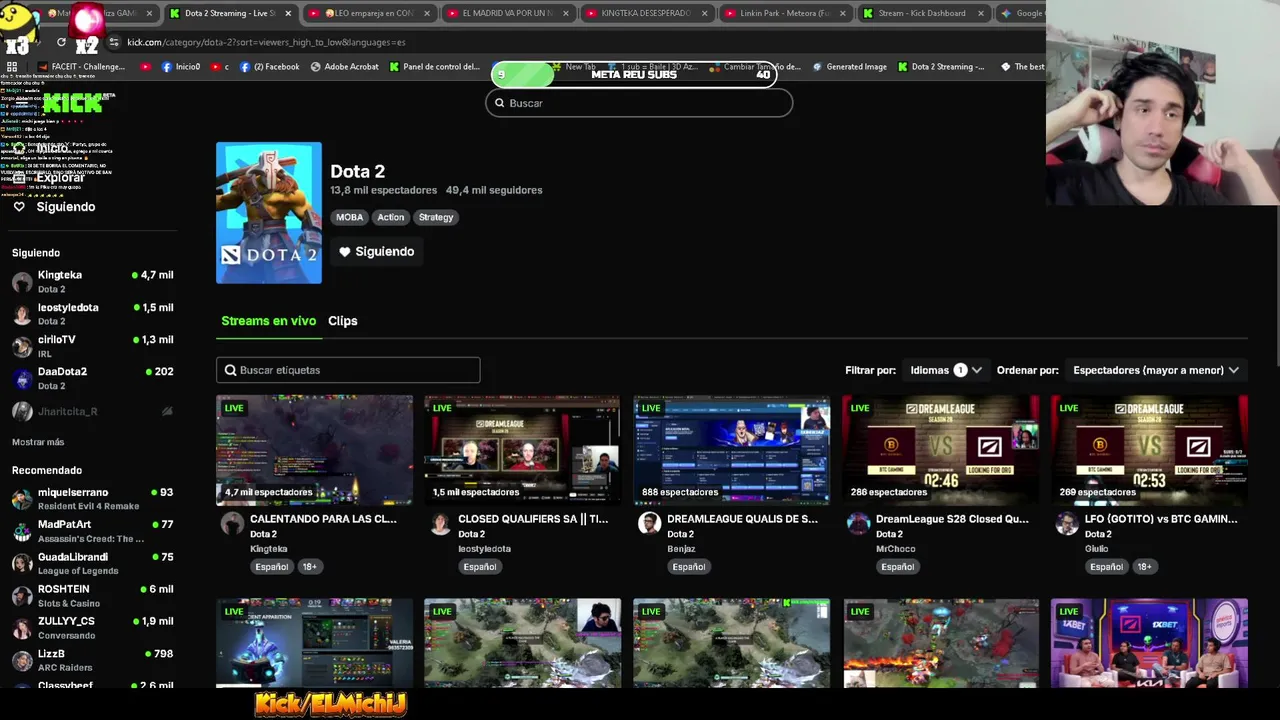The width and height of the screenshot is (1280, 720).
Task: Switch to Streams en vivo tab
Action: pos(268,321)
